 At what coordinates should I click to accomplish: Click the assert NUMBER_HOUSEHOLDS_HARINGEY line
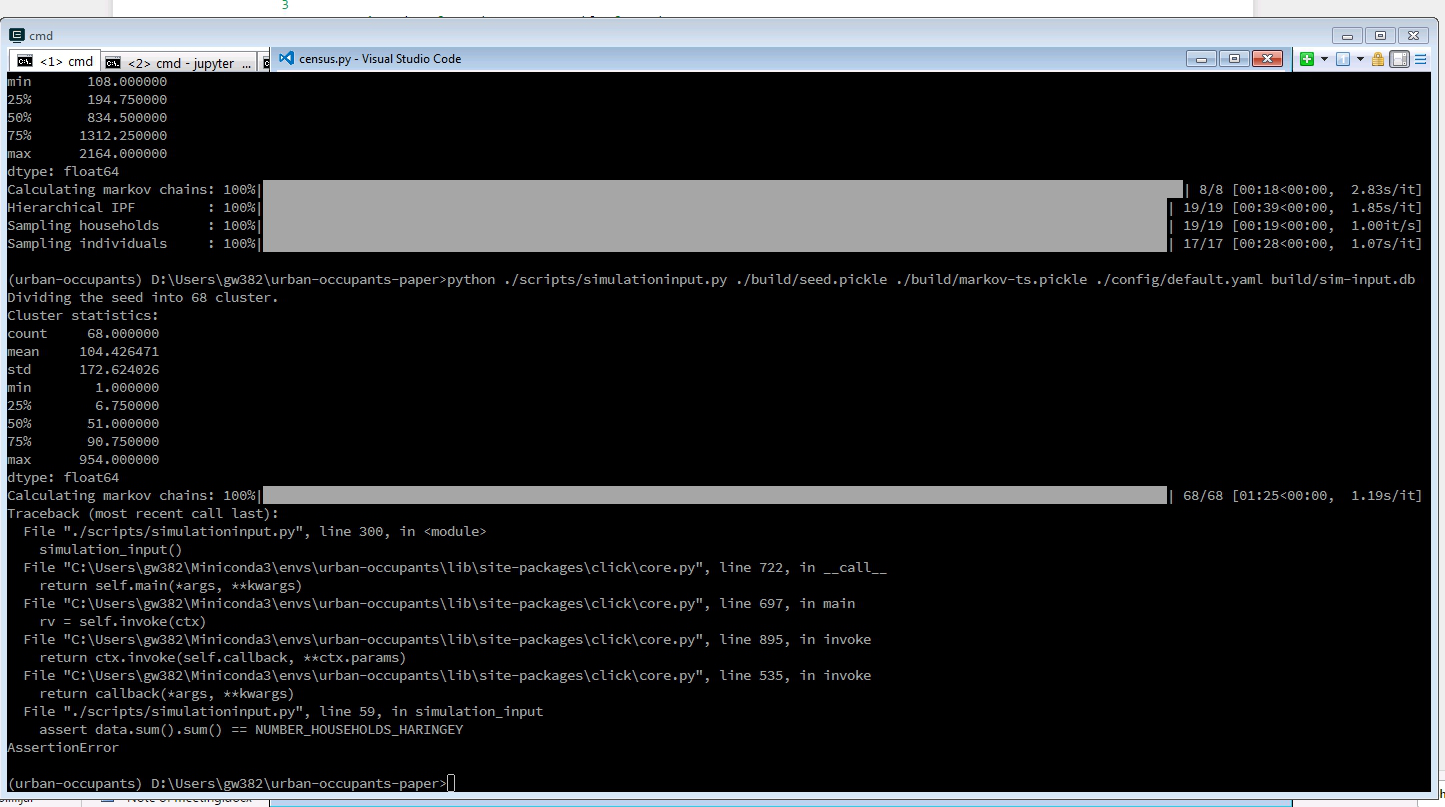251,730
